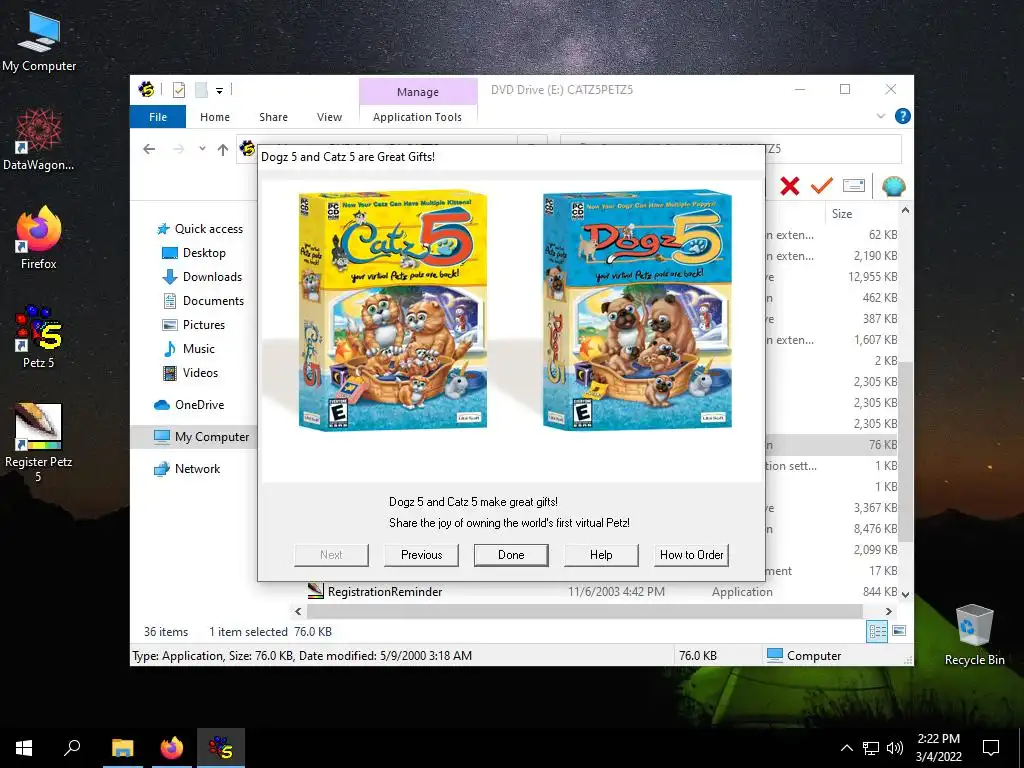Open the File menu tab

coord(158,117)
